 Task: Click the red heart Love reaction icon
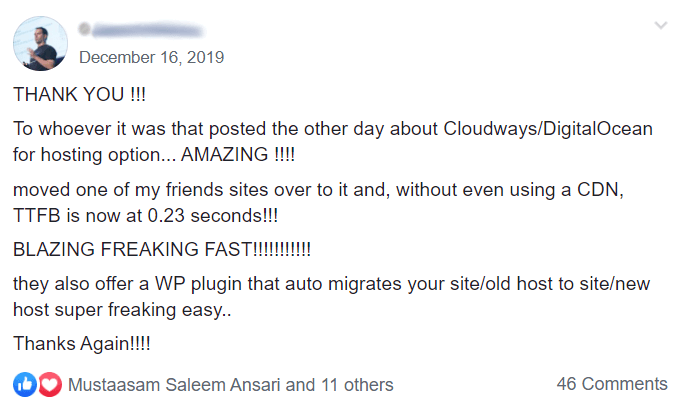pyautogui.click(x=48, y=384)
